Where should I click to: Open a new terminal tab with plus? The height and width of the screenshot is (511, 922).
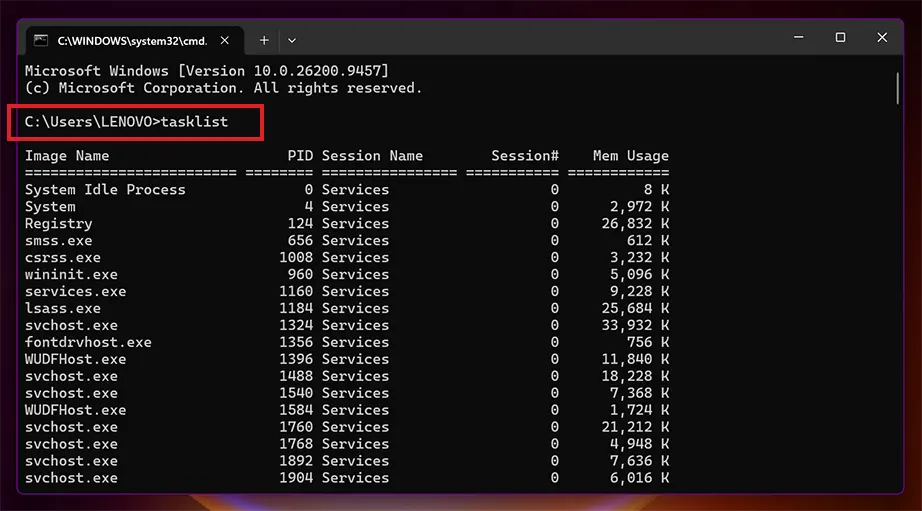(x=264, y=41)
